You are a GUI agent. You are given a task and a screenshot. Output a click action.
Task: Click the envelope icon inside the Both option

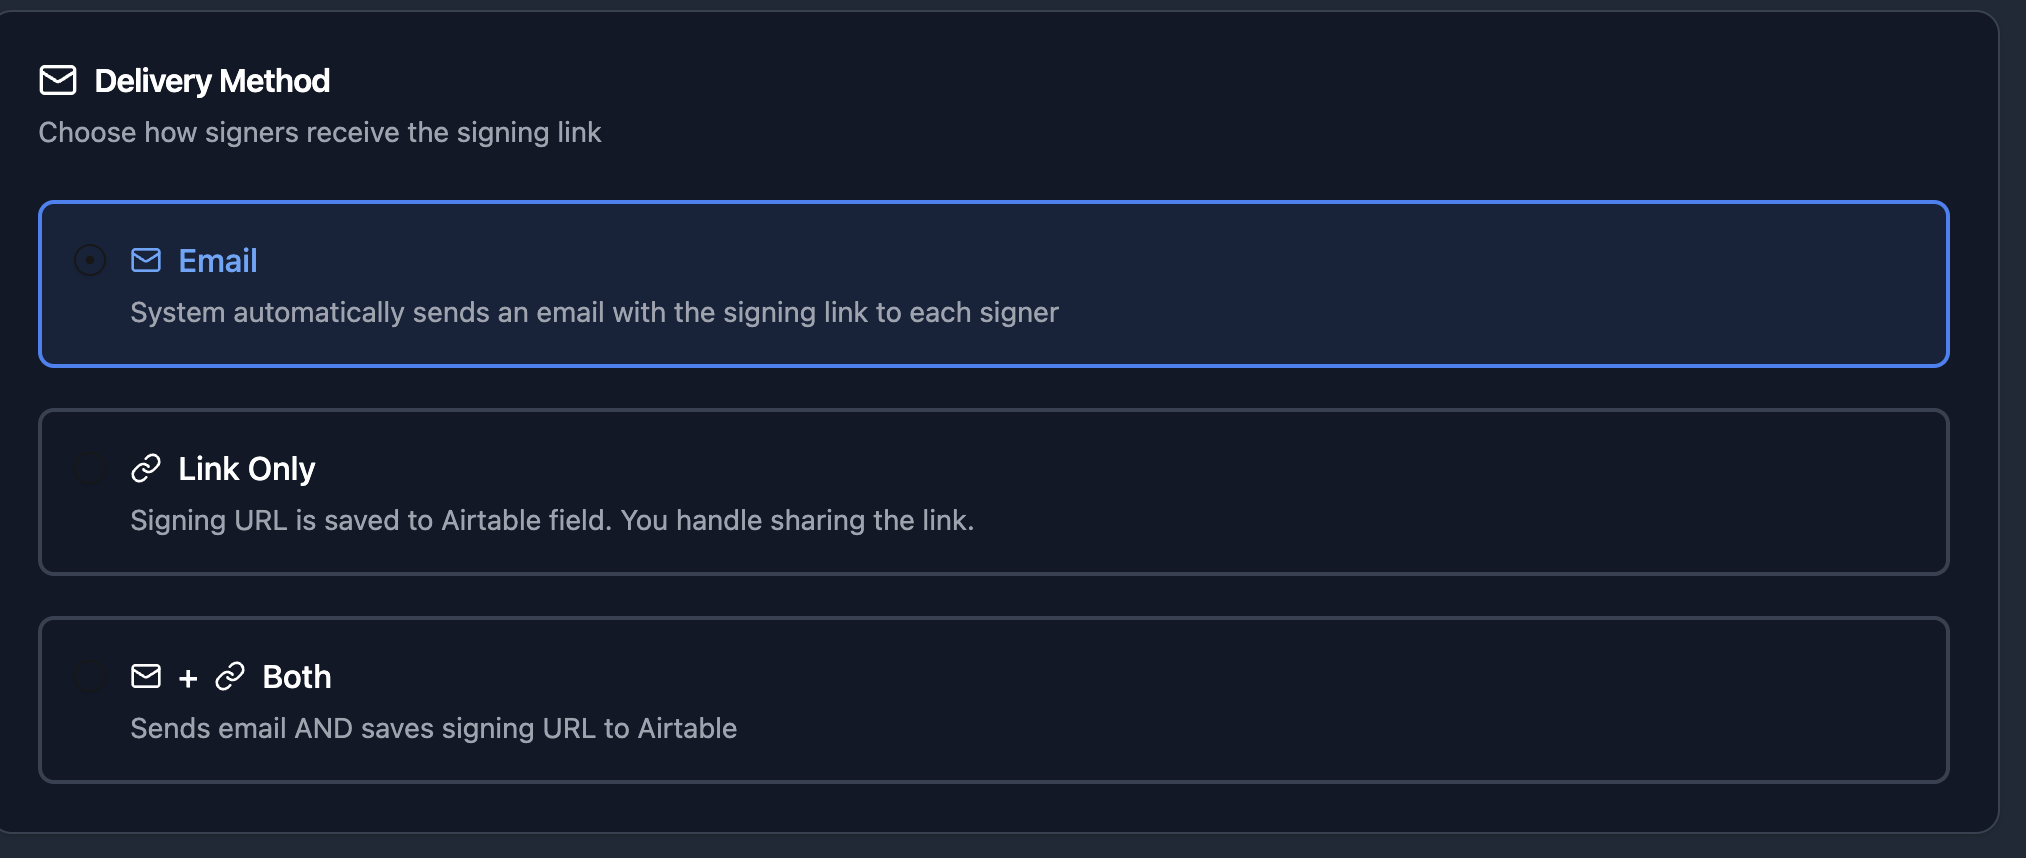pyautogui.click(x=146, y=676)
